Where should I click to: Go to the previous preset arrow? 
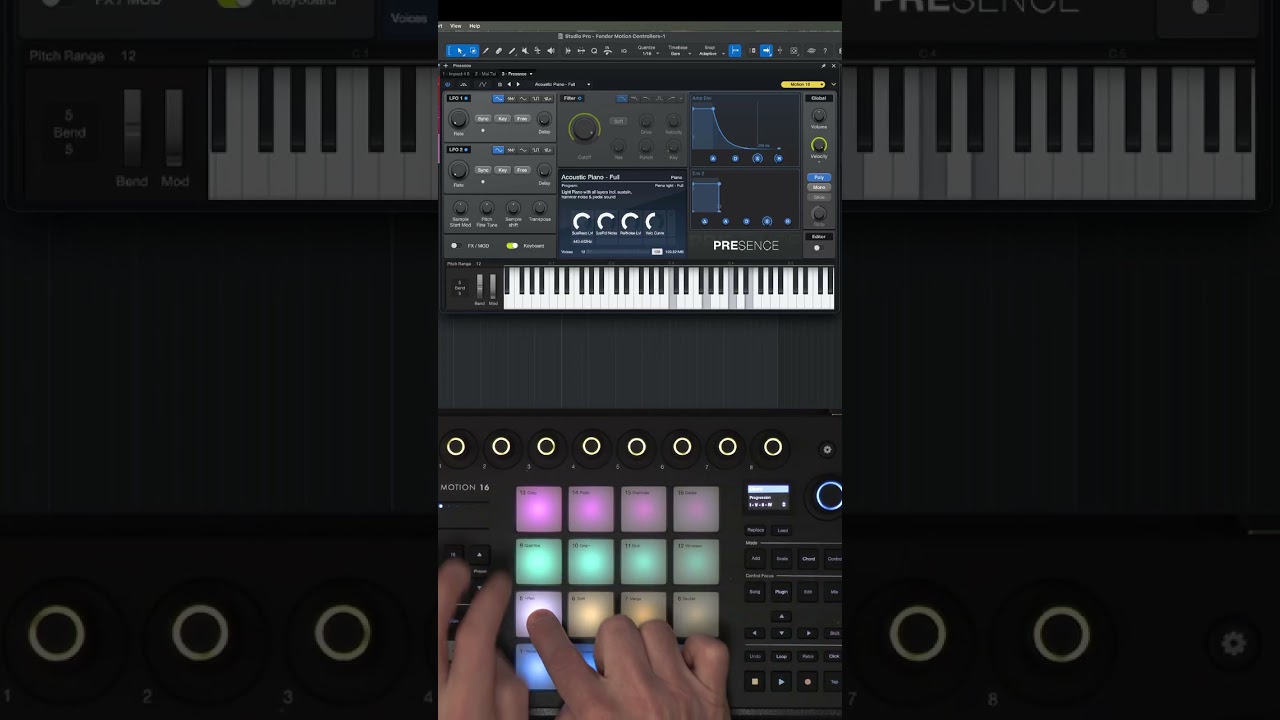509,85
